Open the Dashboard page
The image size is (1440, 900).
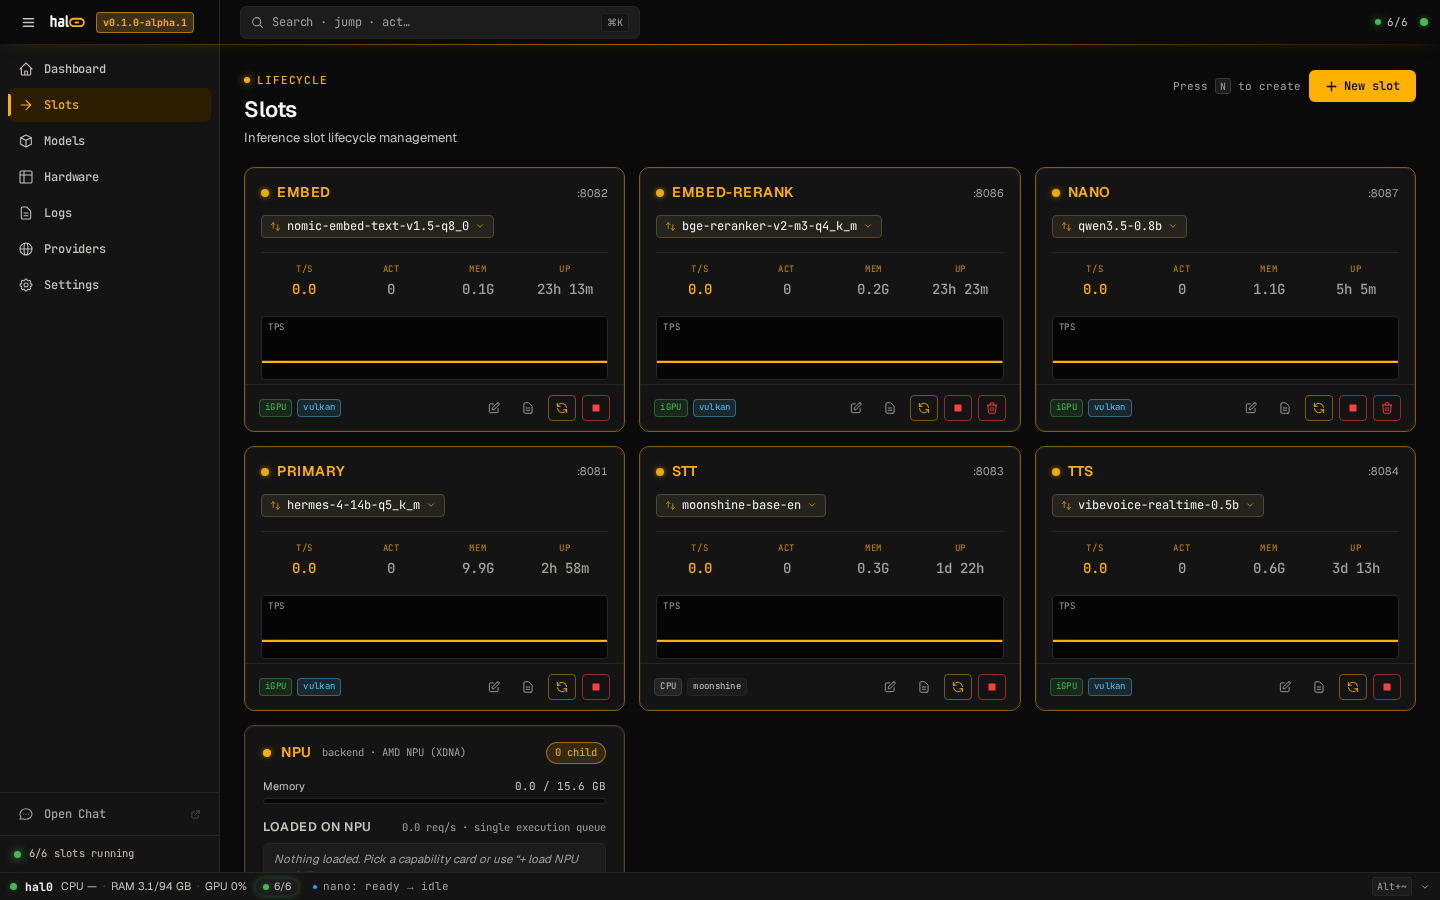click(110, 69)
